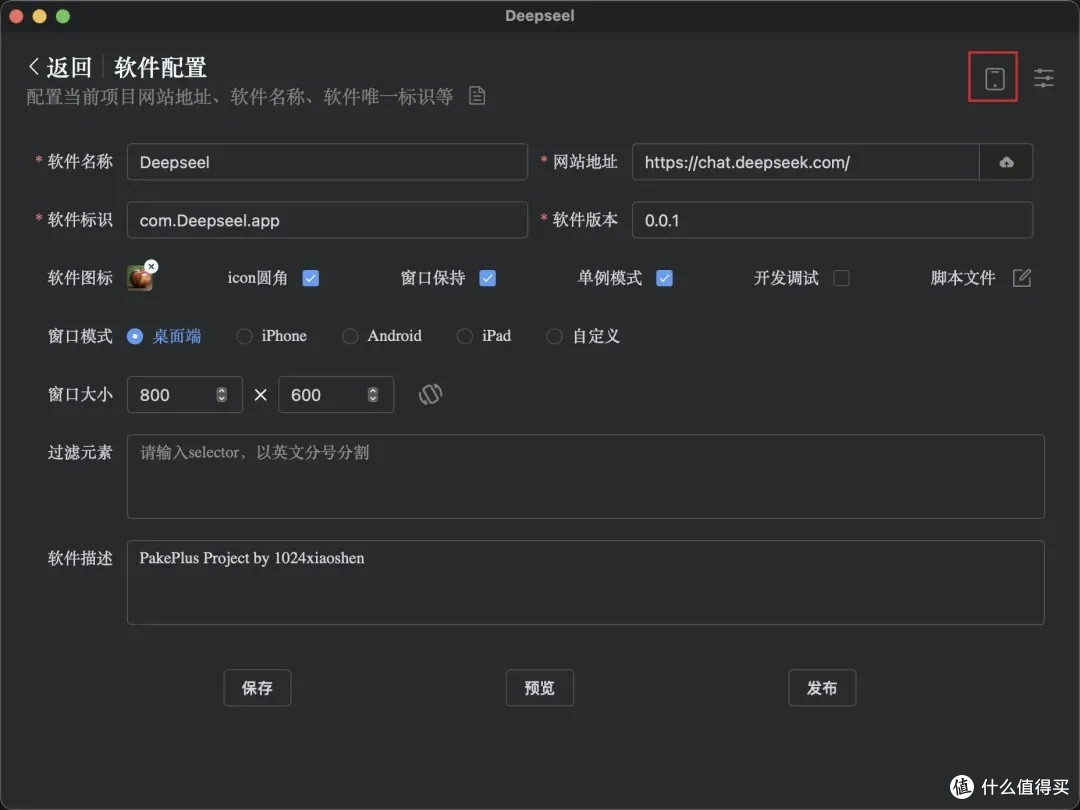Click the yellow macOS minimize button

coord(39,16)
